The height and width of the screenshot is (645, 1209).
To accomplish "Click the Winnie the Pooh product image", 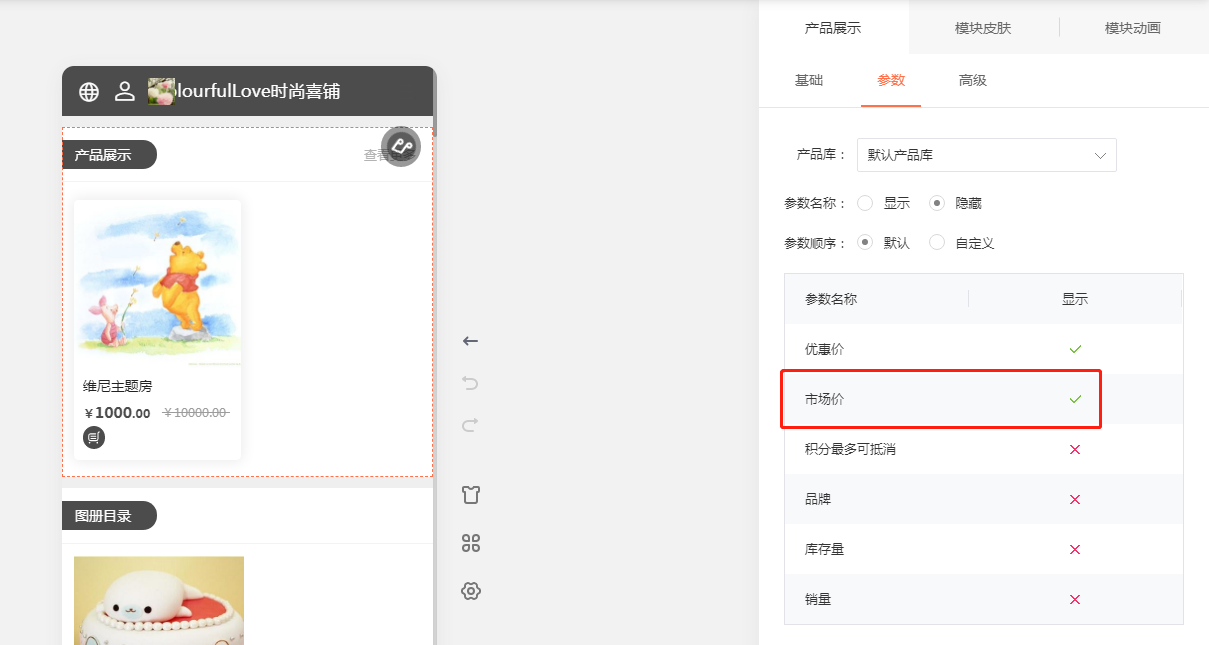I will (157, 284).
